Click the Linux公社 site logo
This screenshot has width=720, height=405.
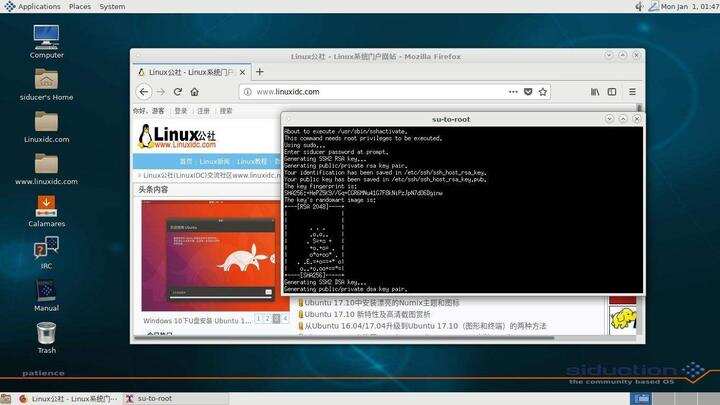(x=177, y=136)
